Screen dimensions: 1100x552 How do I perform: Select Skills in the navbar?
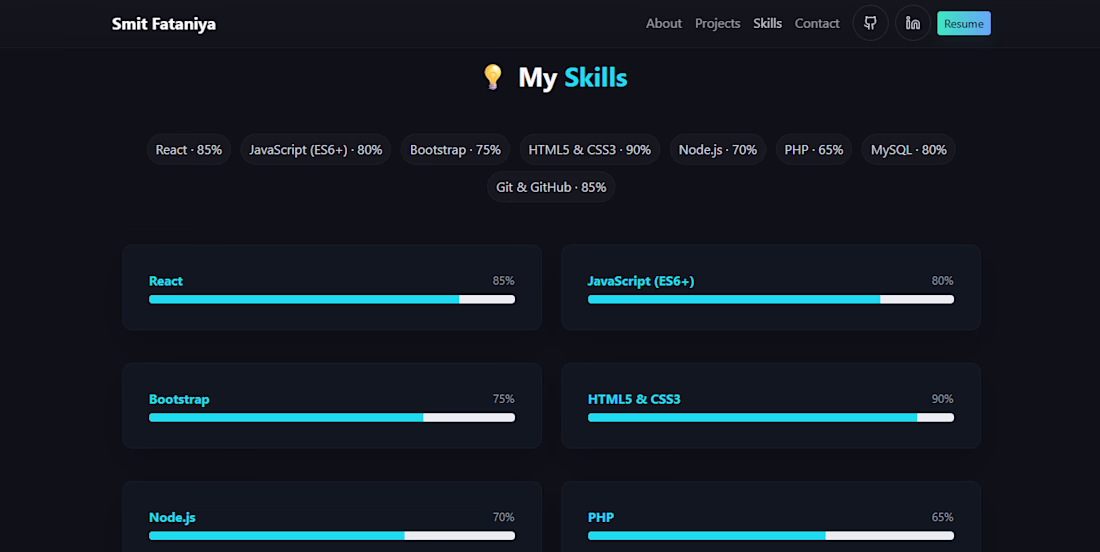(x=767, y=23)
